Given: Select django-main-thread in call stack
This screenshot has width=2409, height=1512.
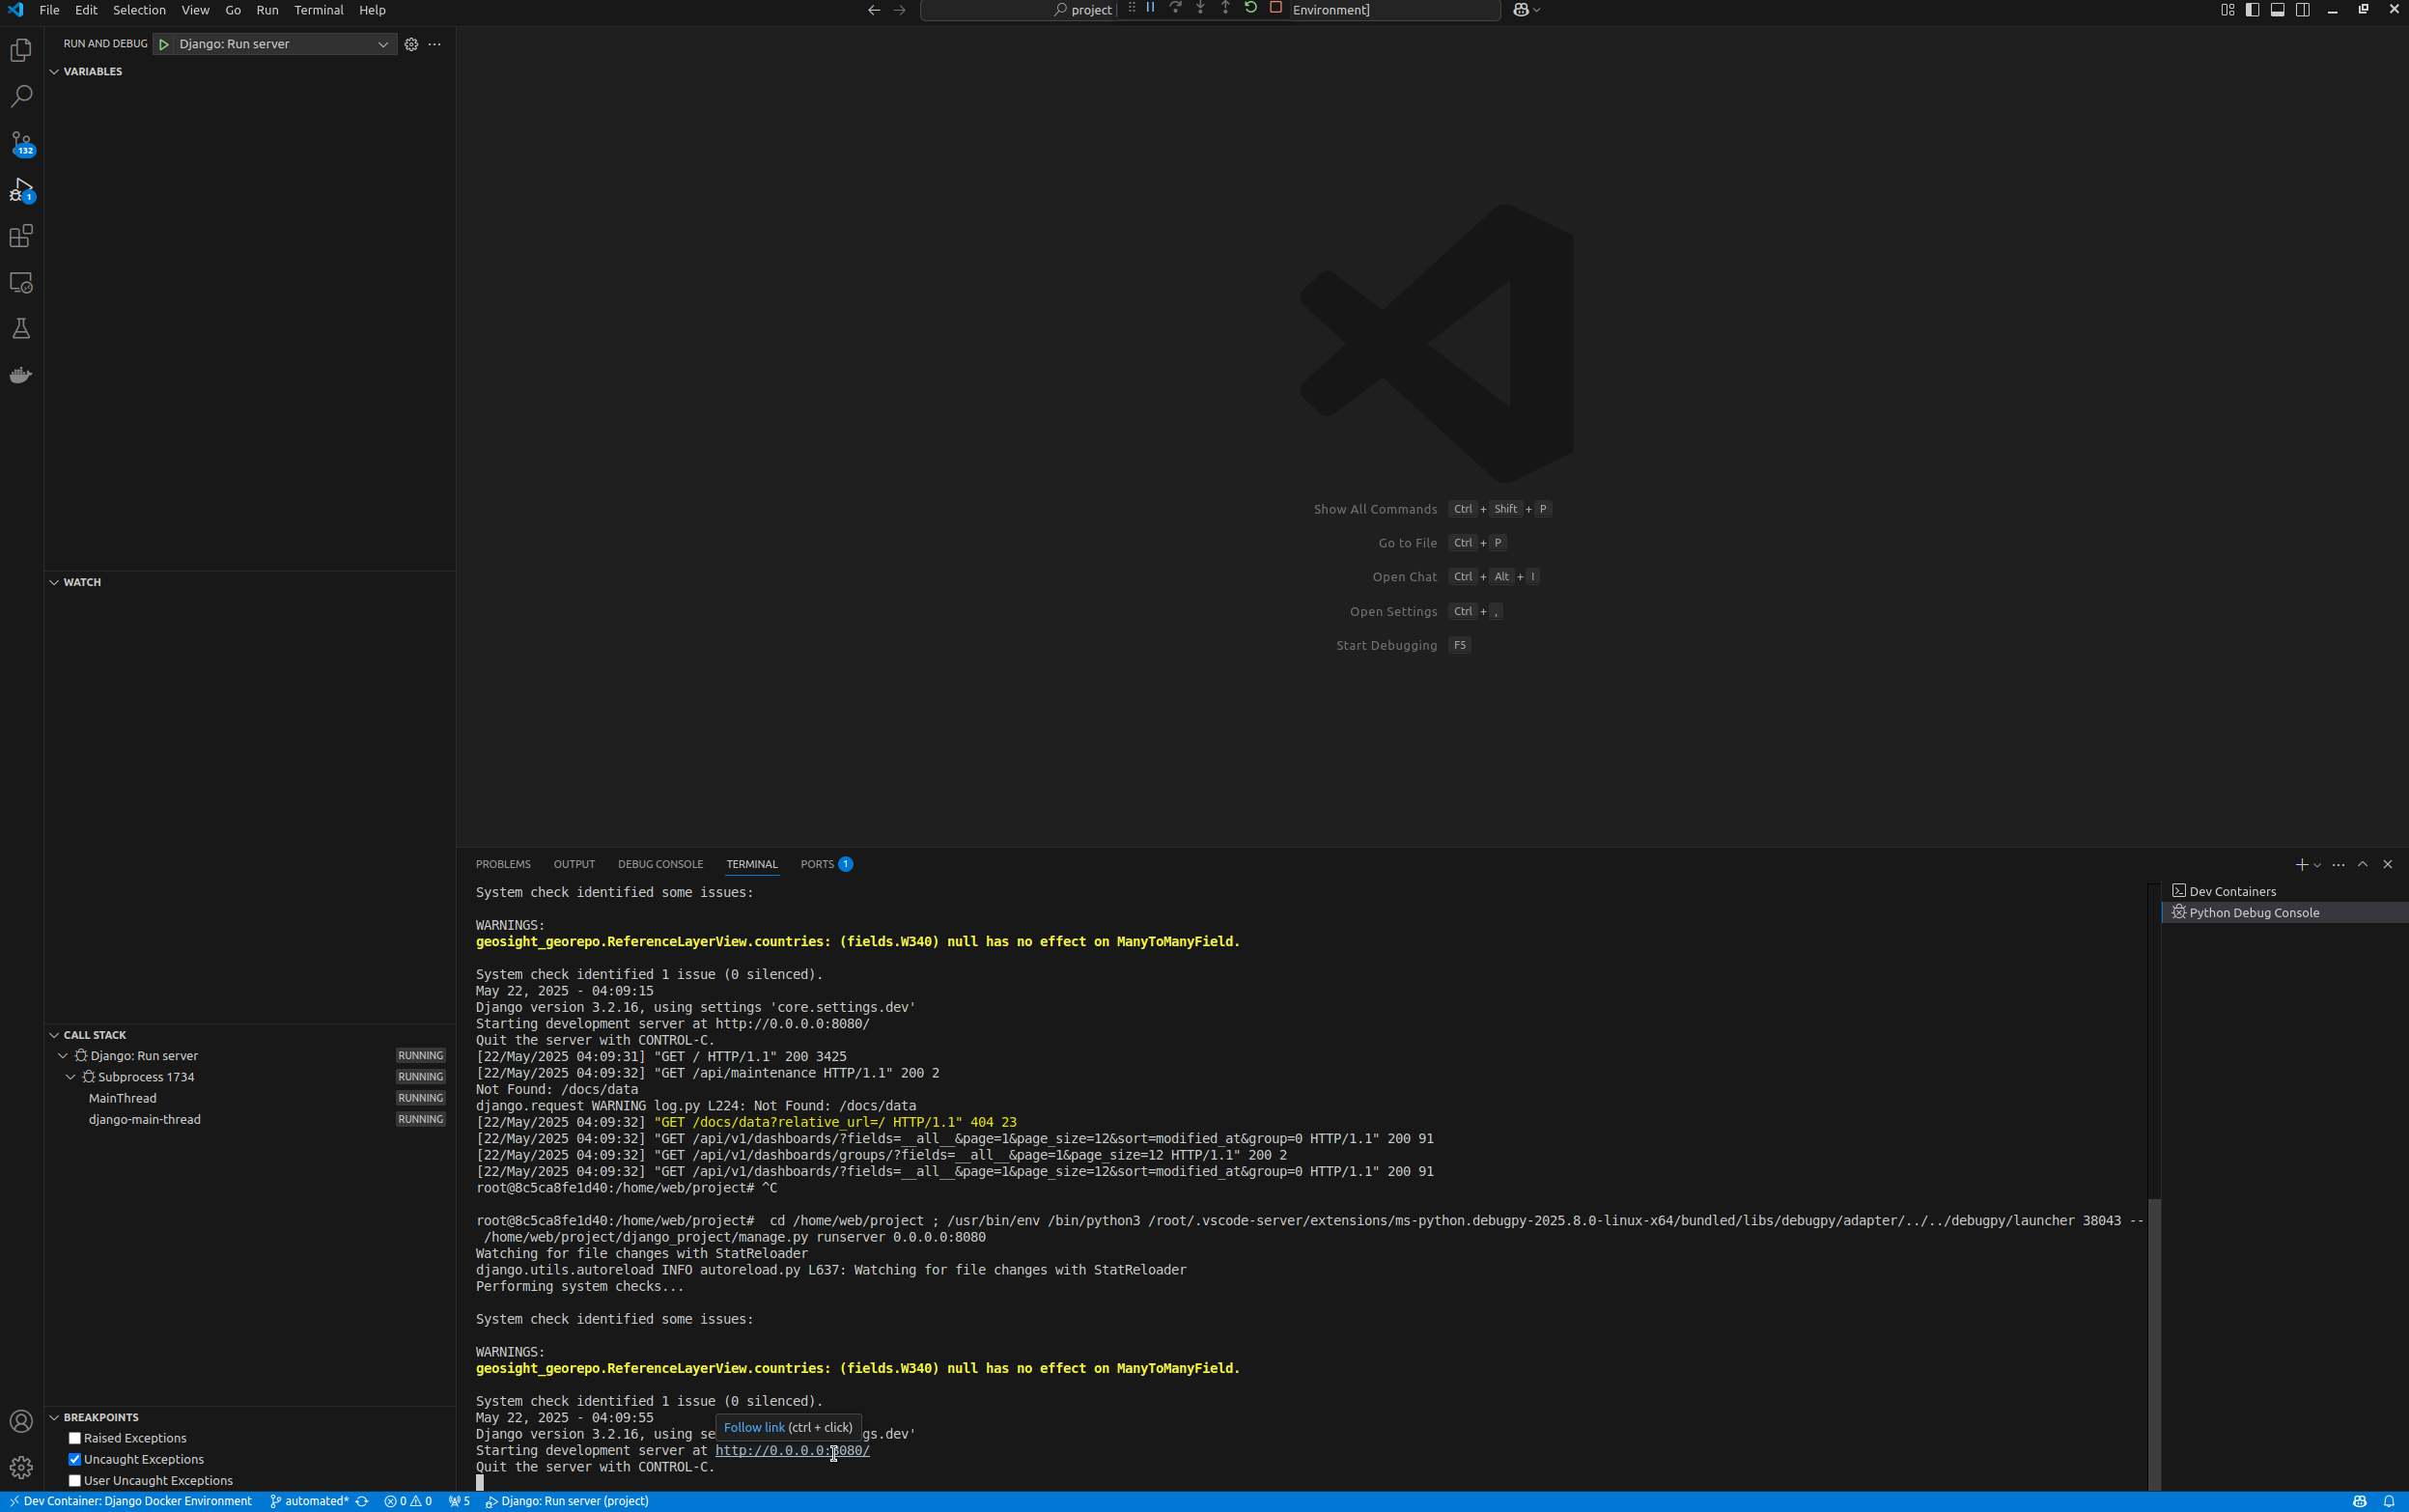Looking at the screenshot, I should click(145, 1119).
